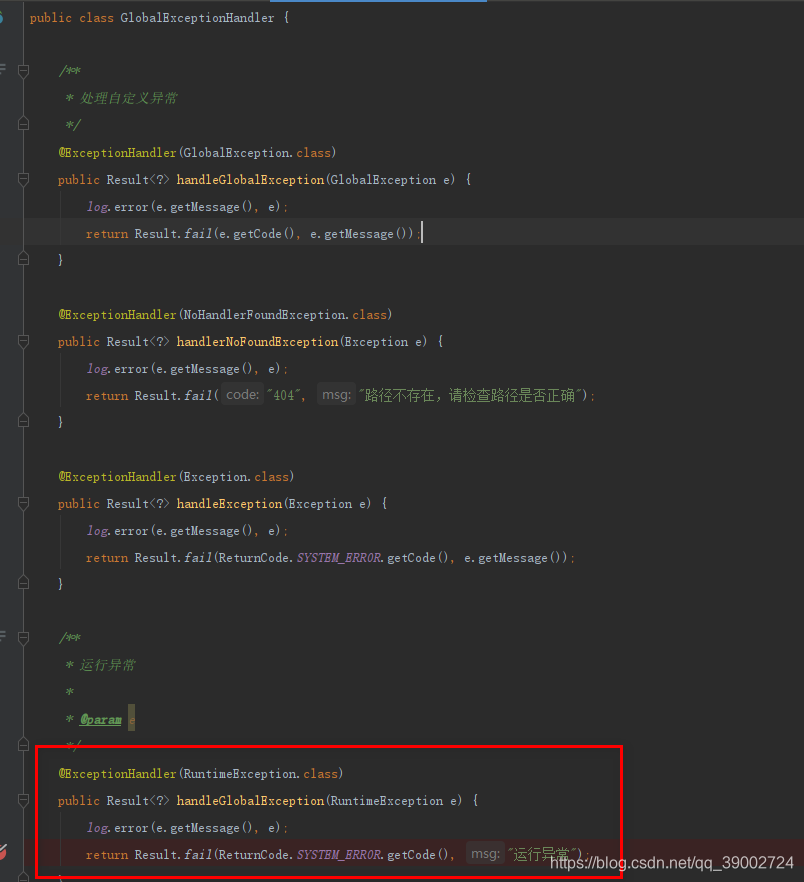
Task: Click the comment text '处理自定义异常'
Action: [x=129, y=98]
